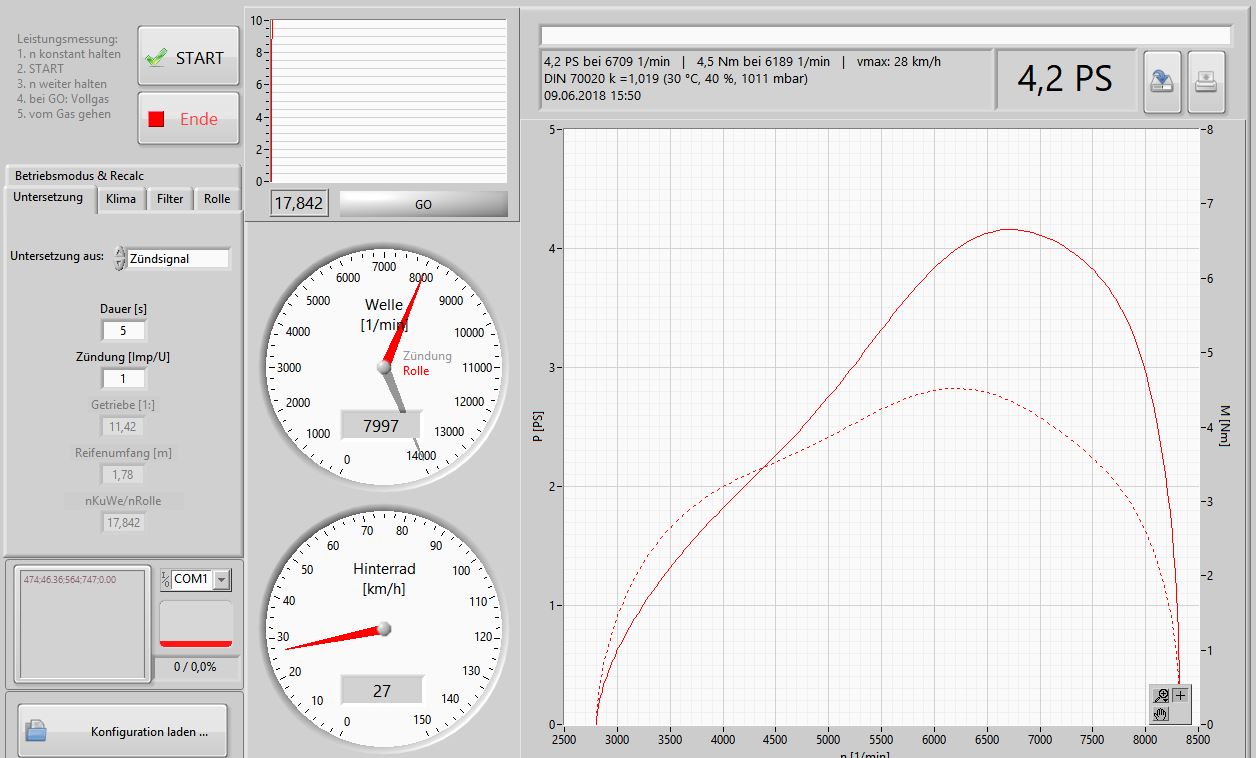Edit the Dauer [s] value field

[x=123, y=330]
